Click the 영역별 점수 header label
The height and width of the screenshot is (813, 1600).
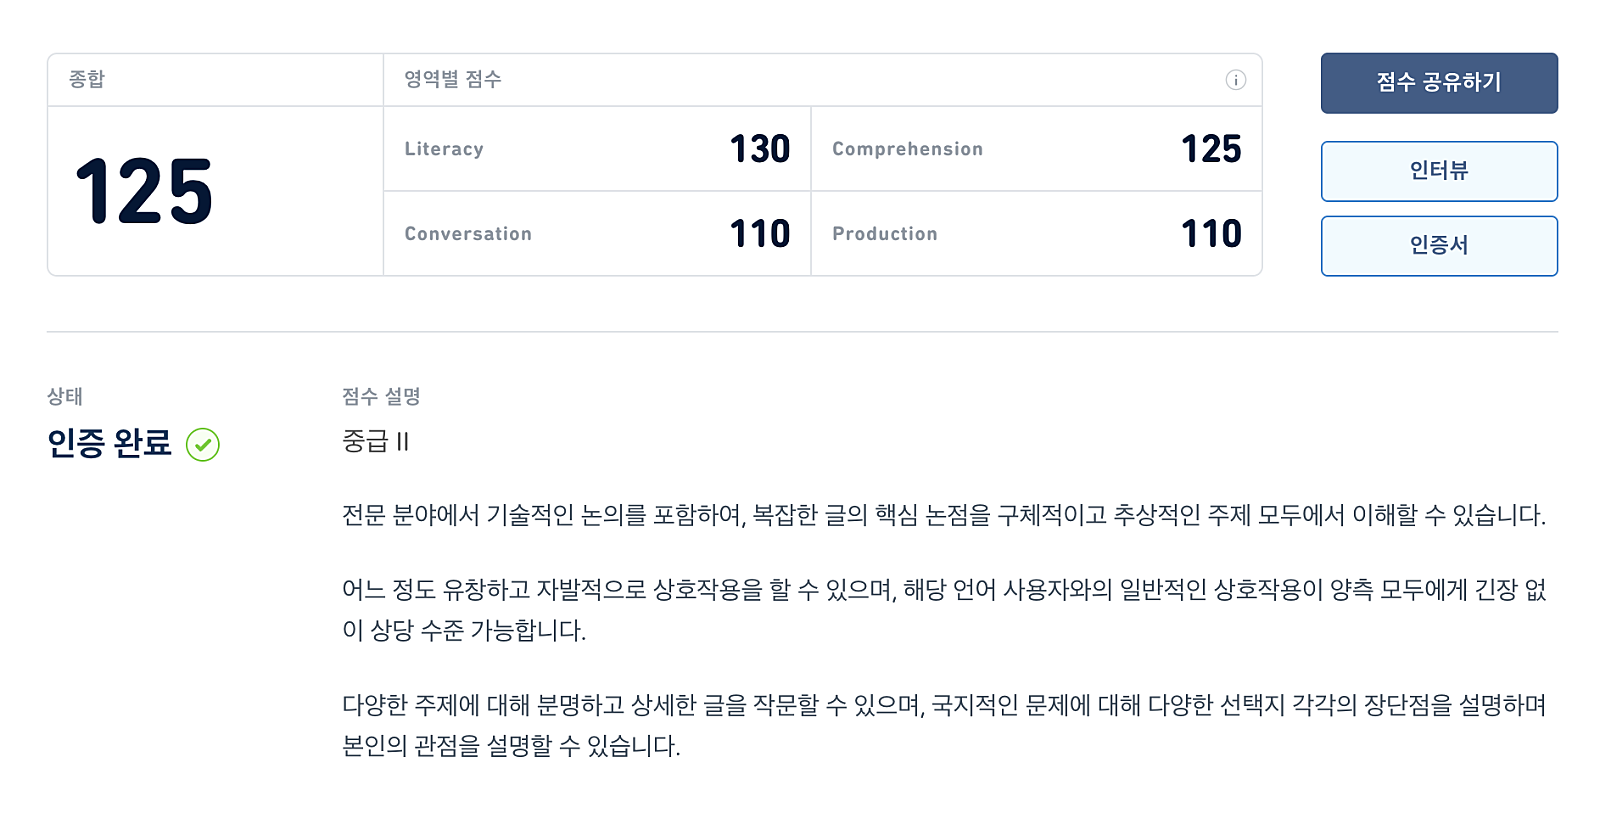coord(453,79)
